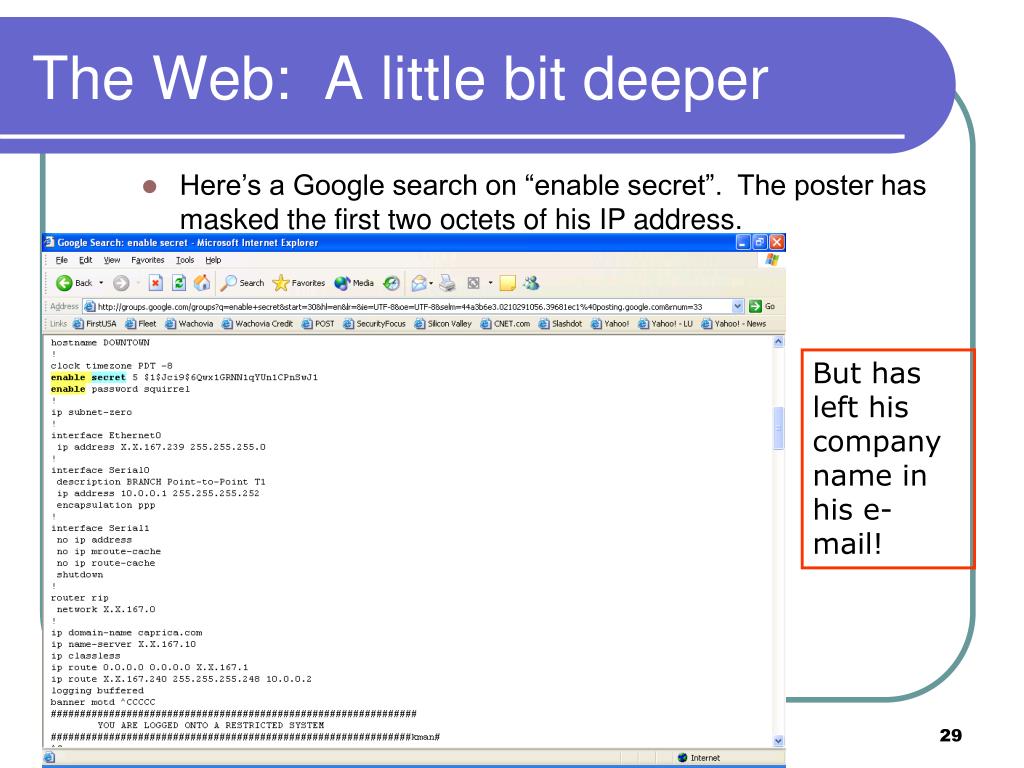Open the Help menu
Image resolution: width=1024 pixels, height=768 pixels.
213,260
